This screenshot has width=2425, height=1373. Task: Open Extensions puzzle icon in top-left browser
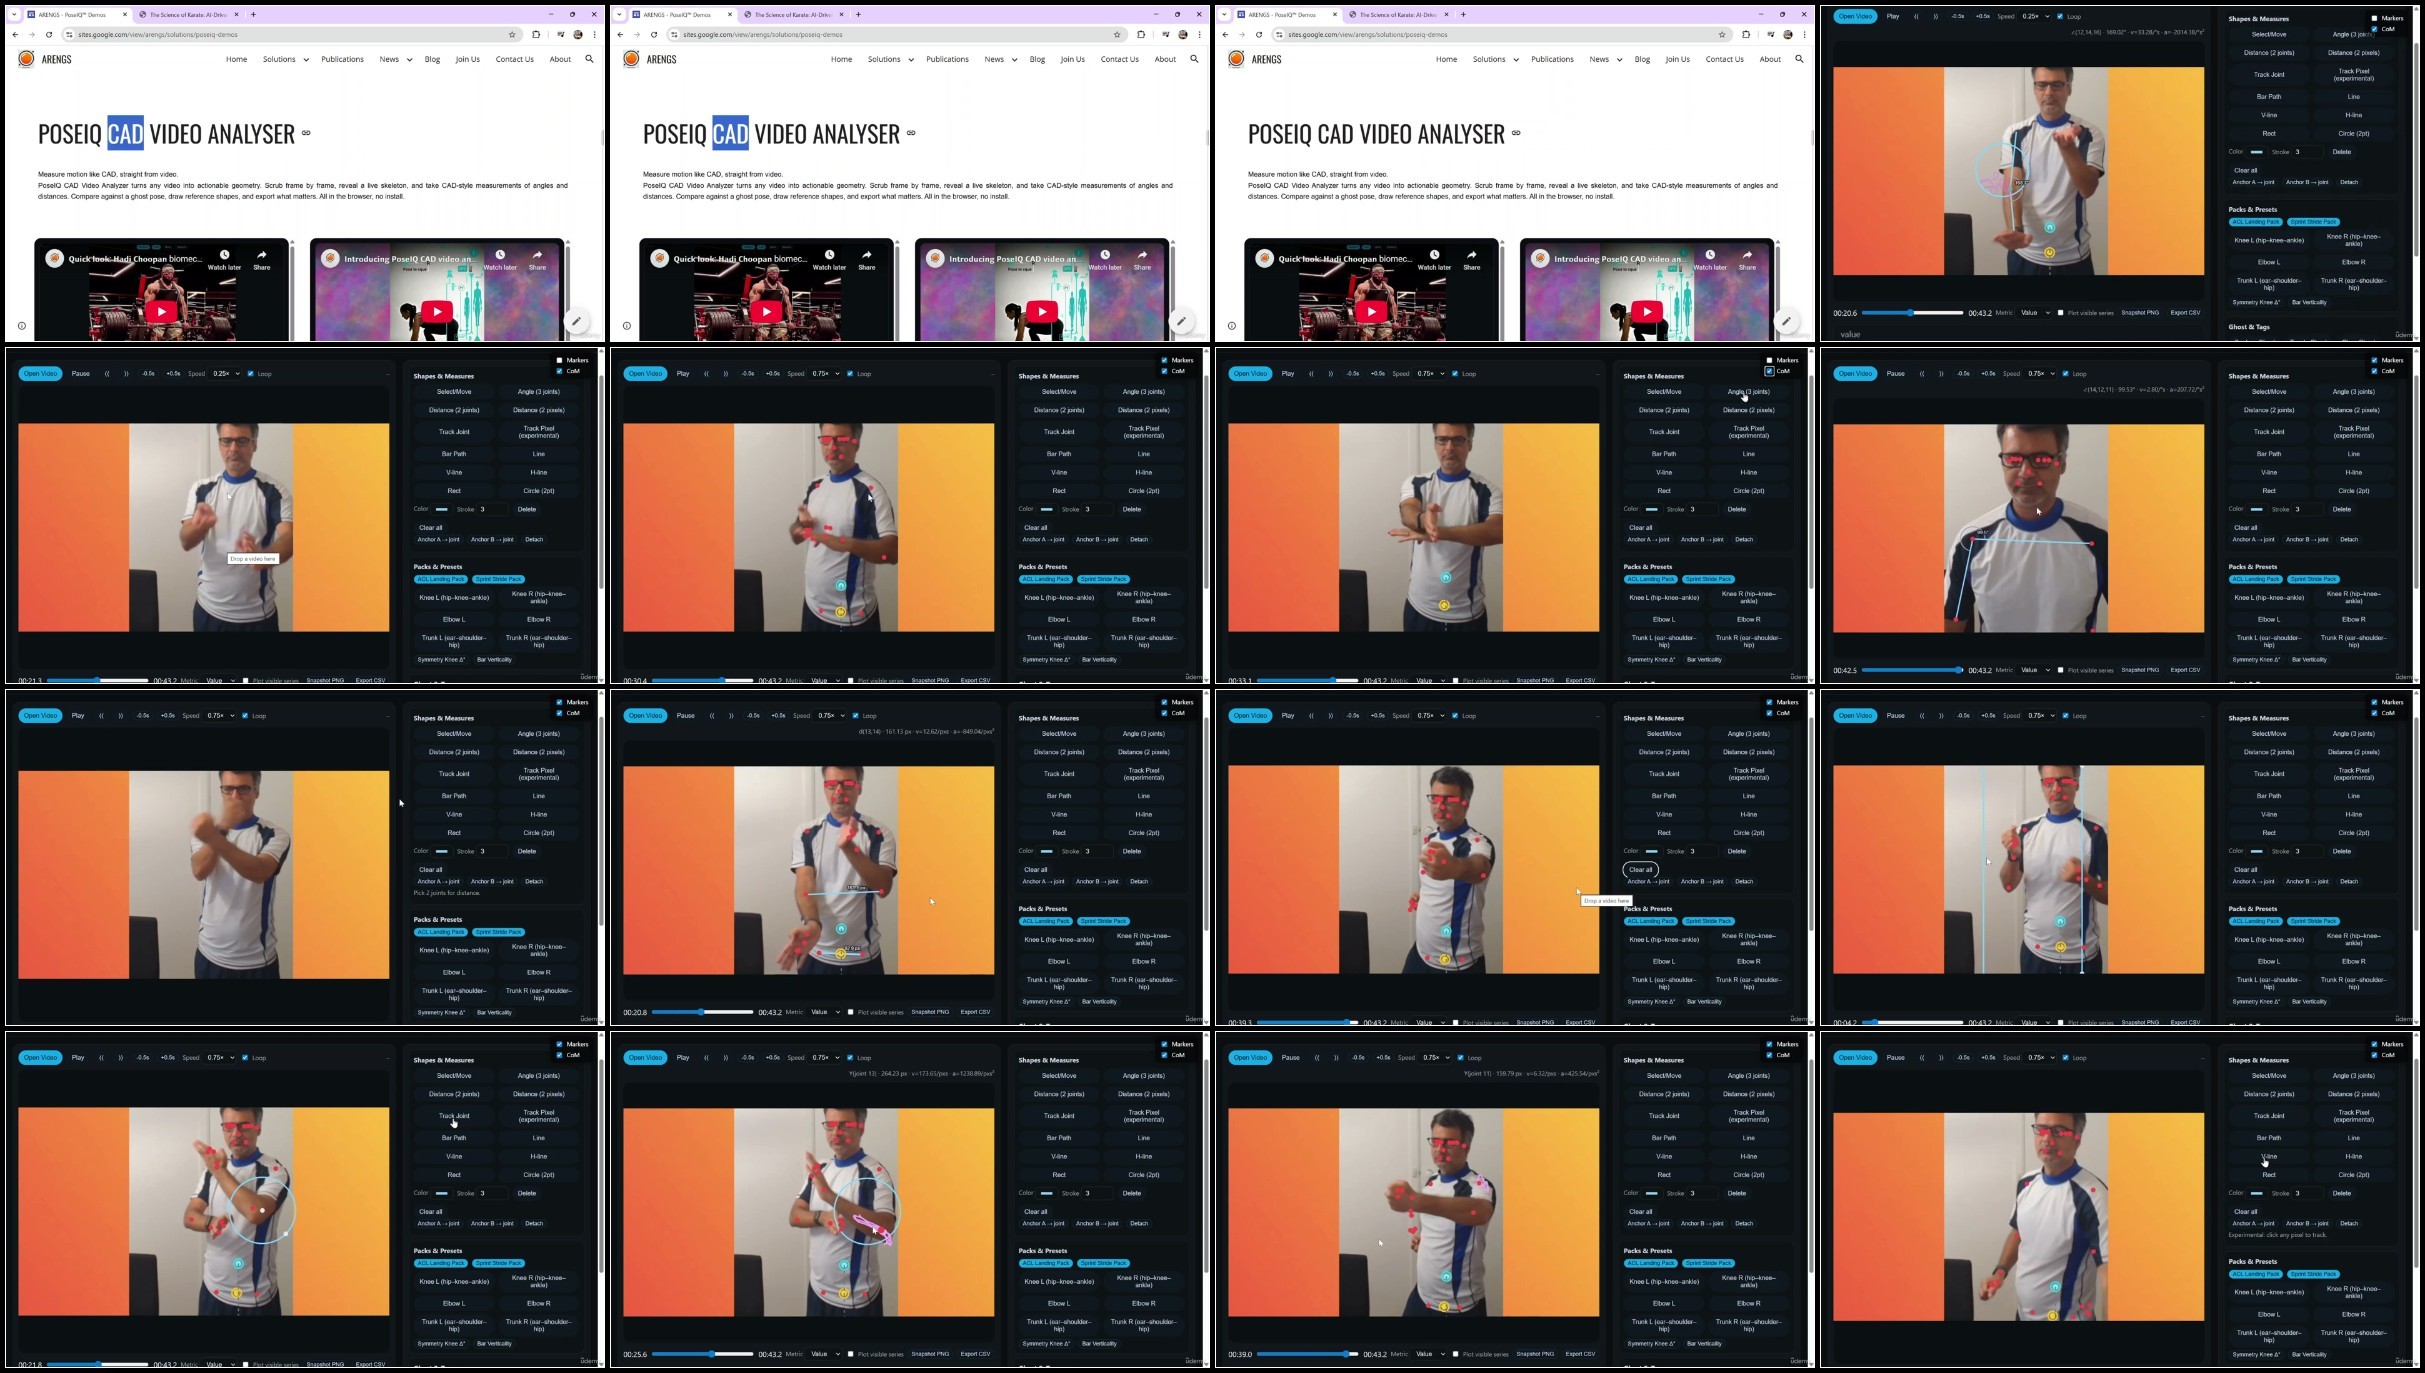tap(536, 34)
